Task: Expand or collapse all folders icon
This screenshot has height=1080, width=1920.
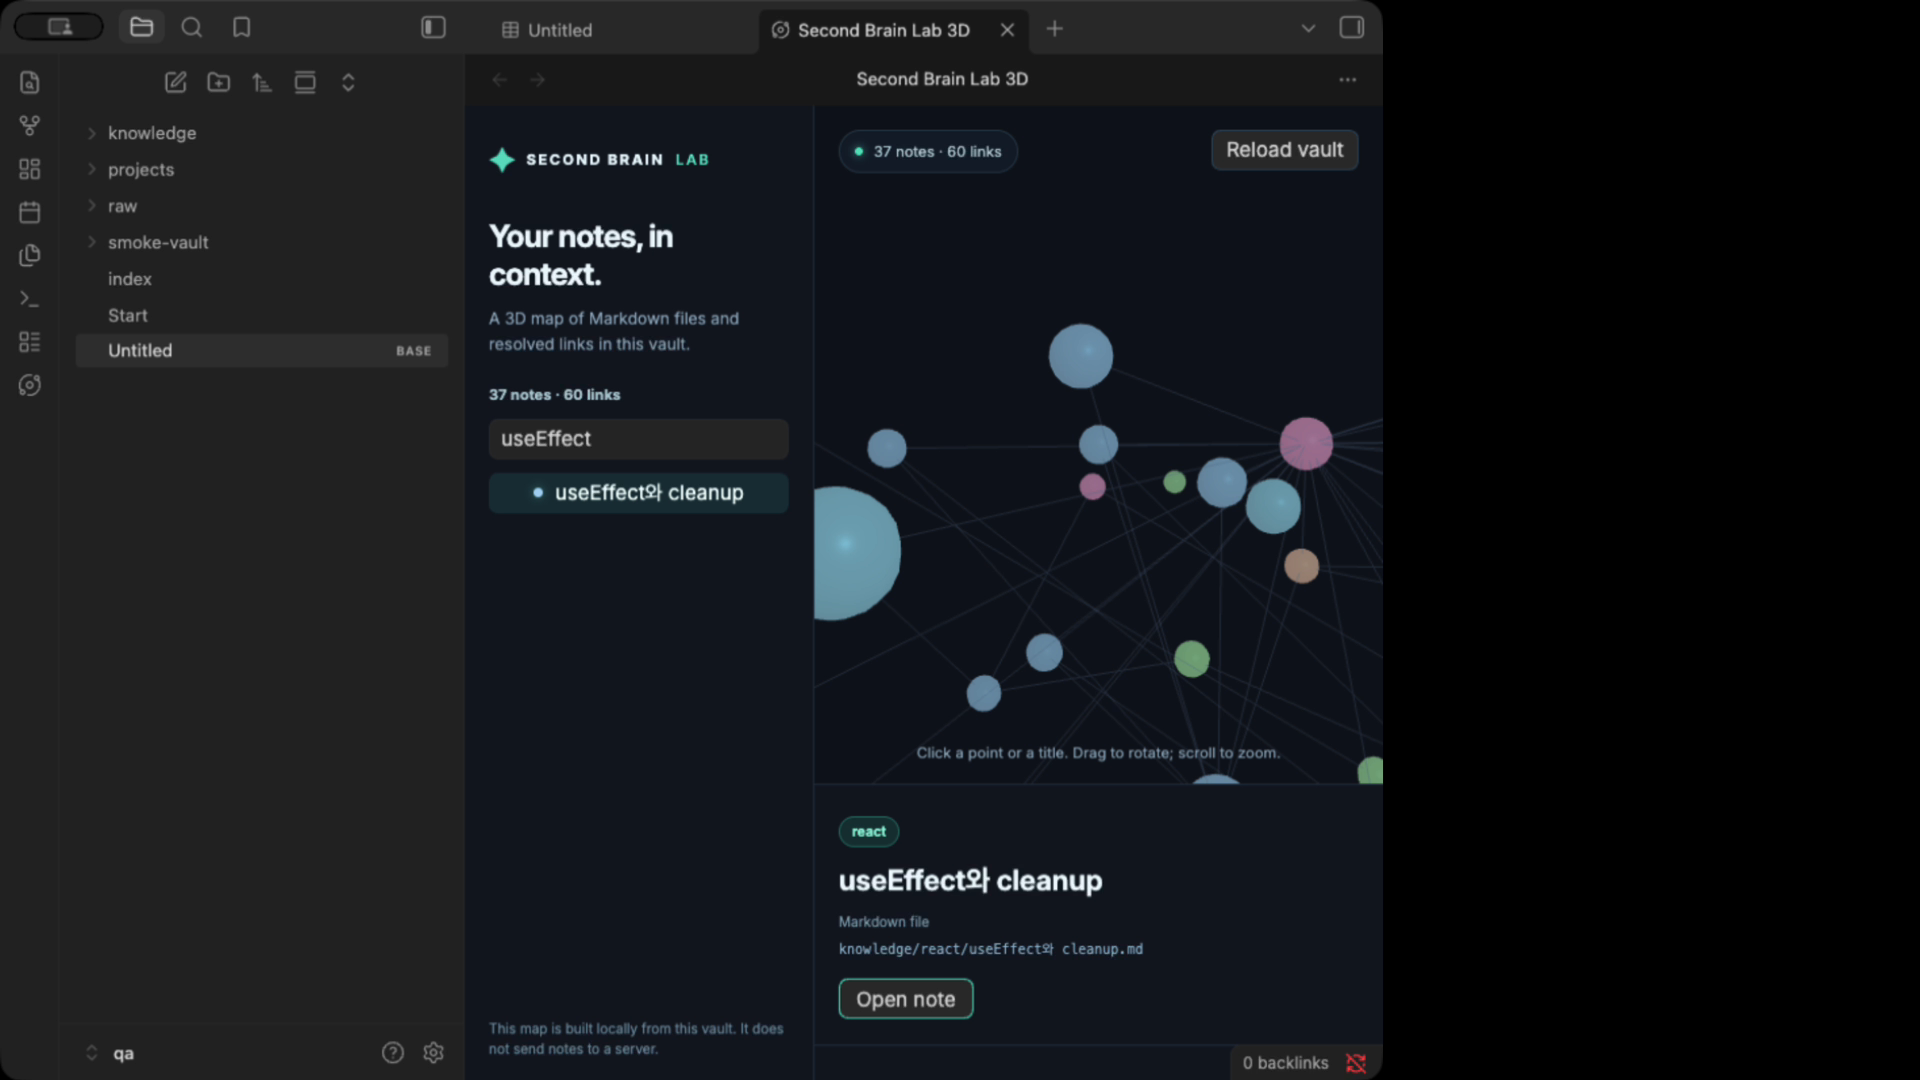Action: tap(348, 82)
